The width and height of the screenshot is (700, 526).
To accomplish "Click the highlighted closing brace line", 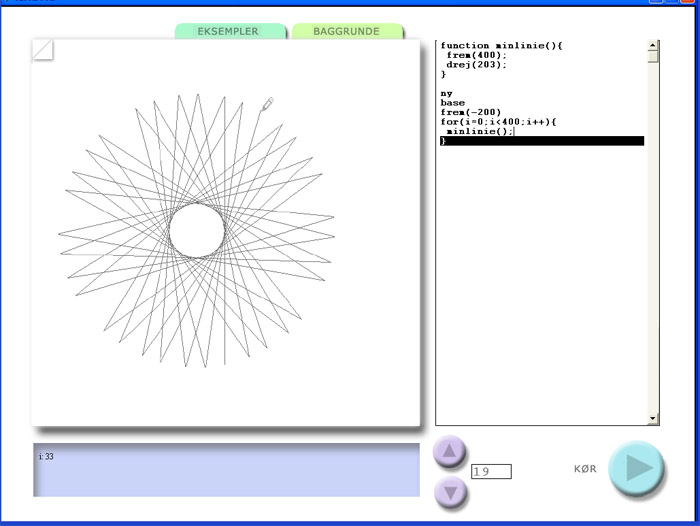I will [541, 142].
